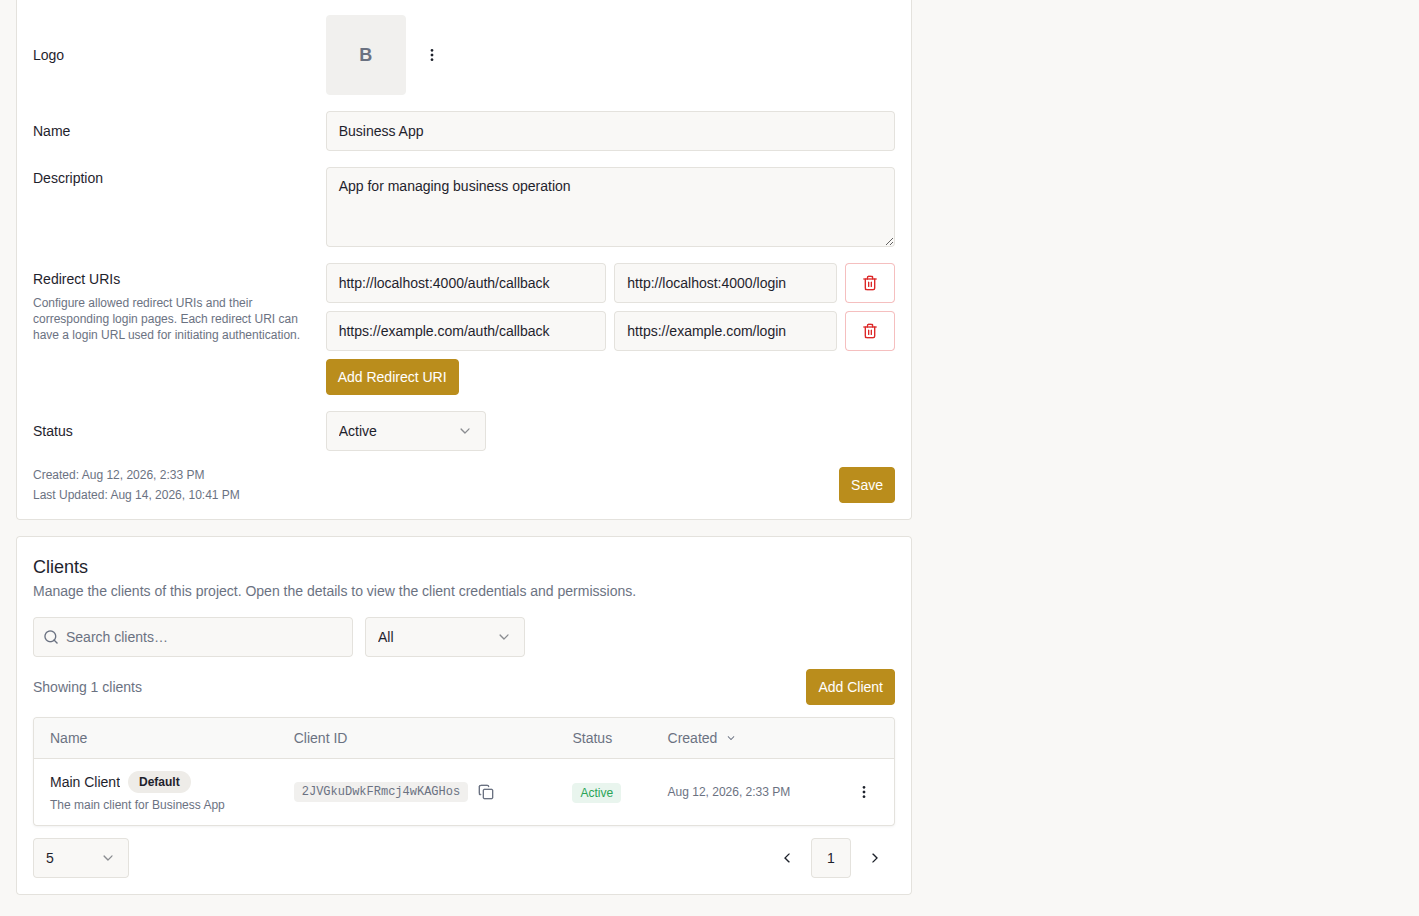Click 'The main client for Business App' text
Viewport: 1419px width, 916px height.
point(137,805)
